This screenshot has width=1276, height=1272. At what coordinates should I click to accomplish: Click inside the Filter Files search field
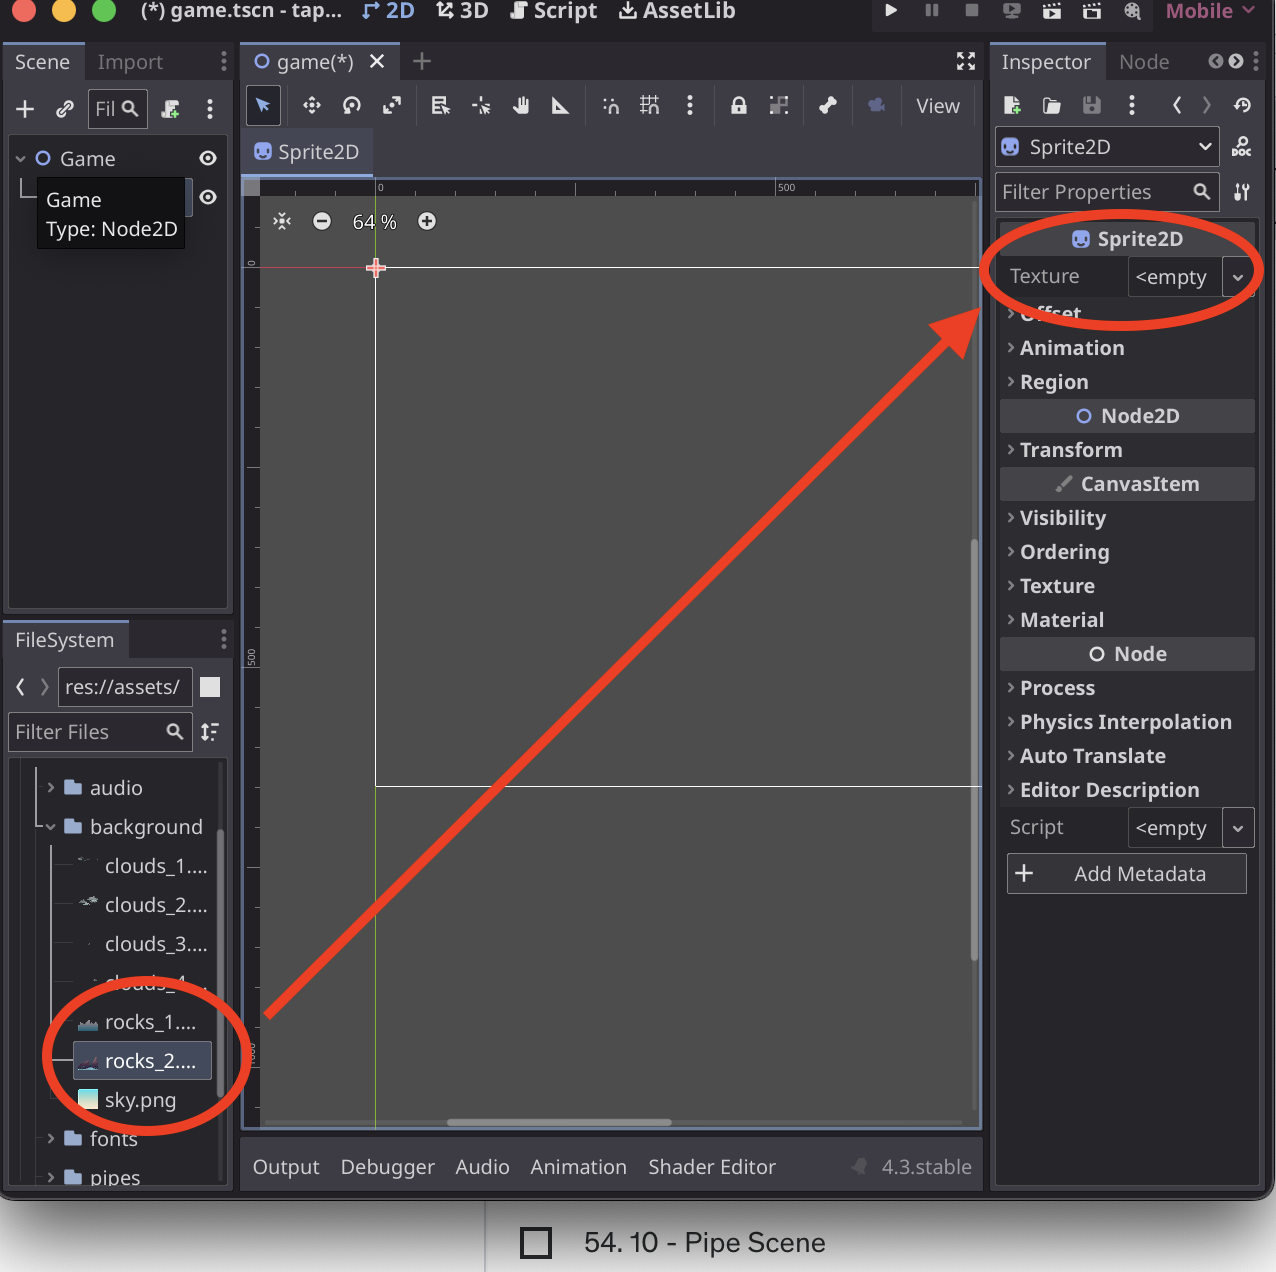tap(90, 731)
